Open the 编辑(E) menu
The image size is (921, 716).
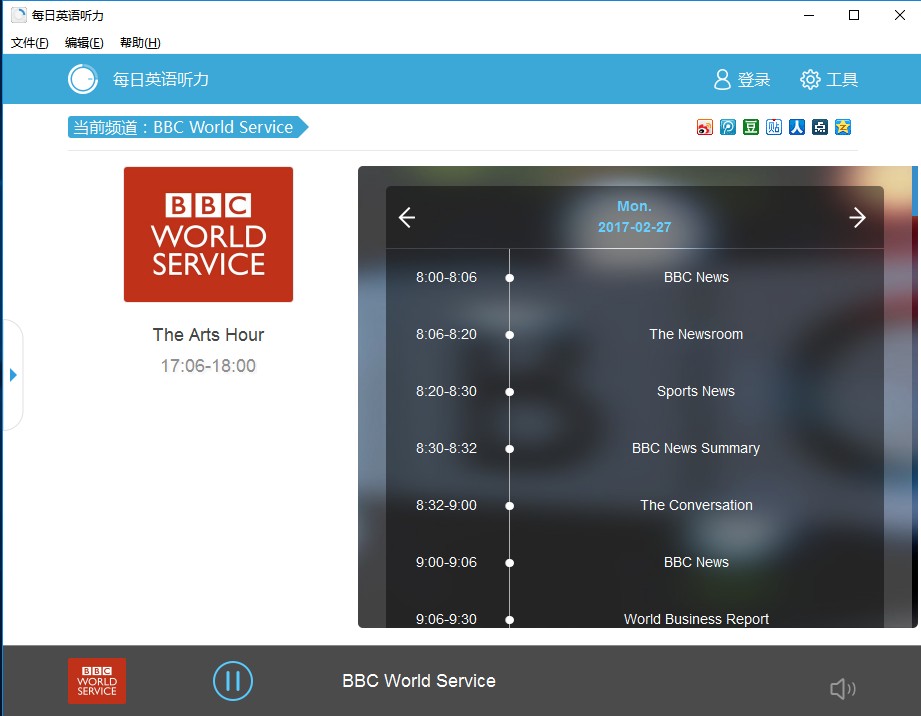84,43
